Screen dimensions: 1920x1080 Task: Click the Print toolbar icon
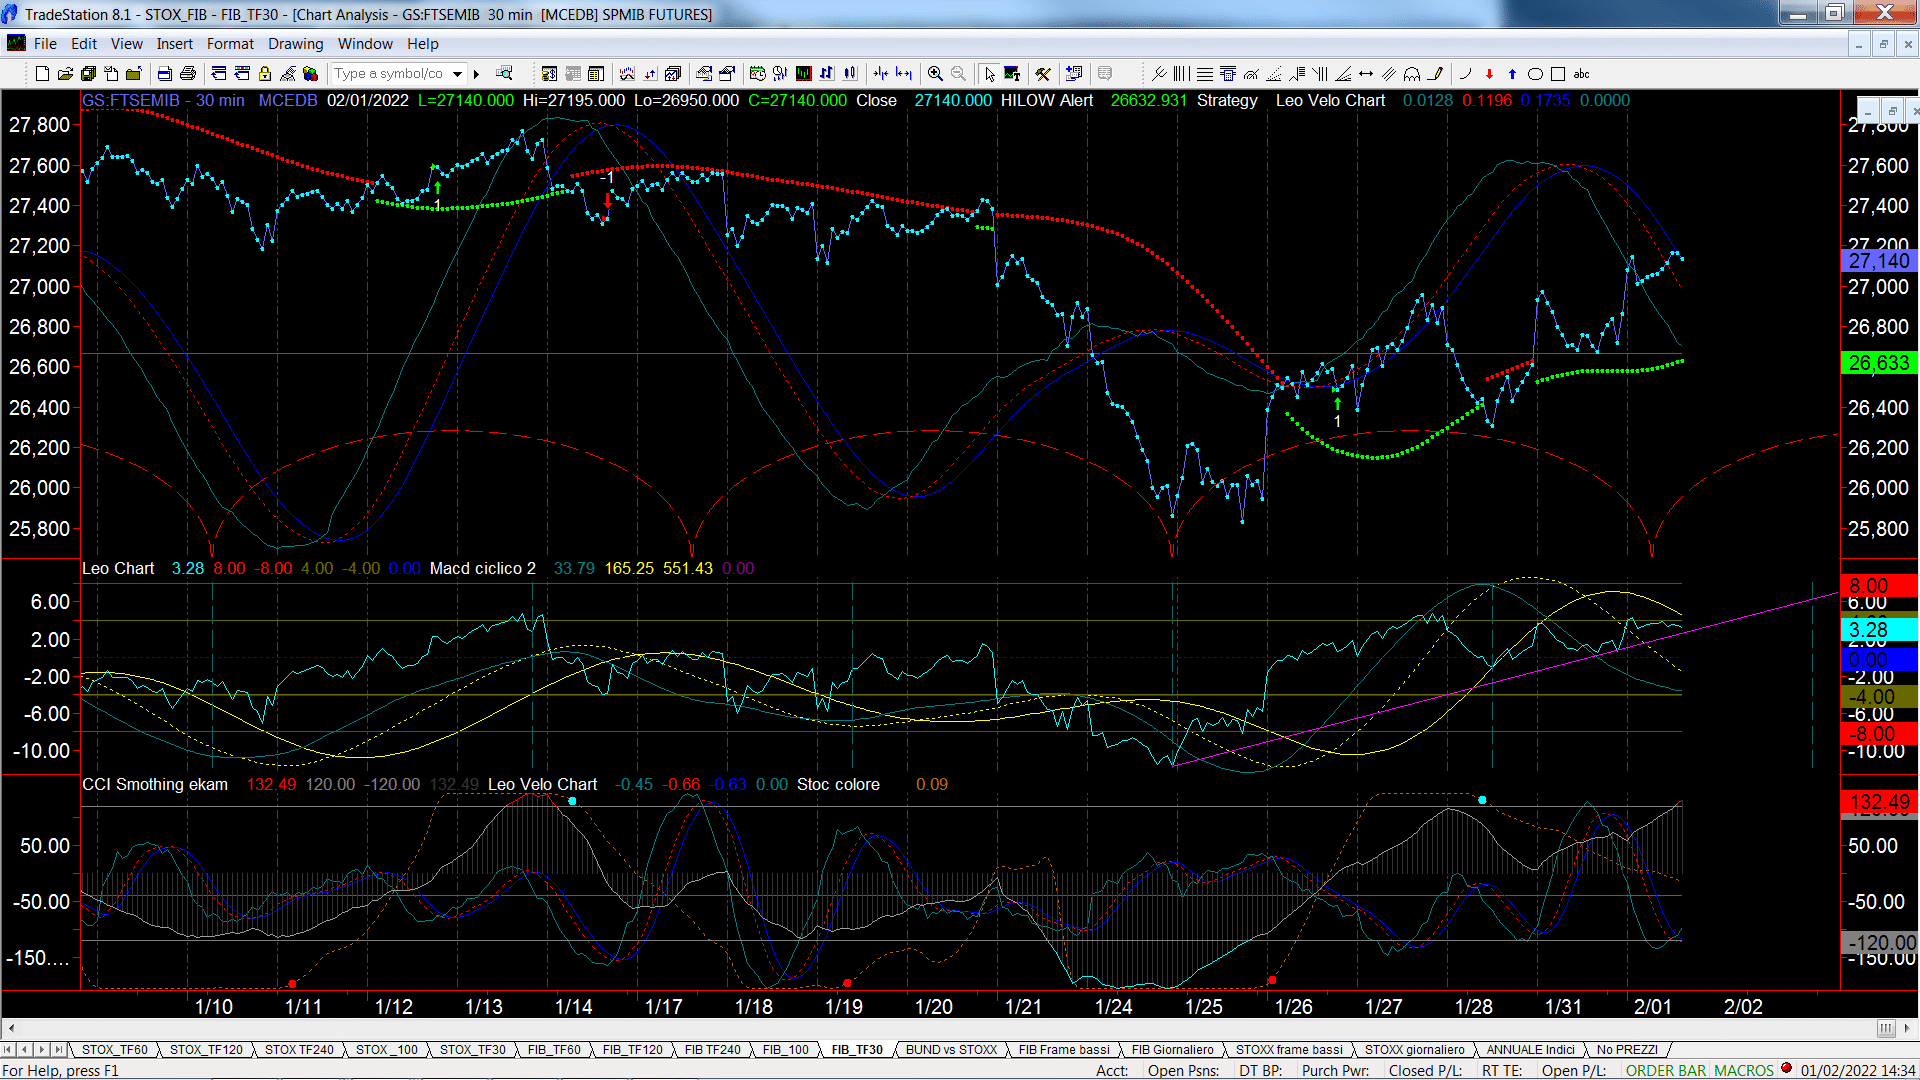[188, 74]
